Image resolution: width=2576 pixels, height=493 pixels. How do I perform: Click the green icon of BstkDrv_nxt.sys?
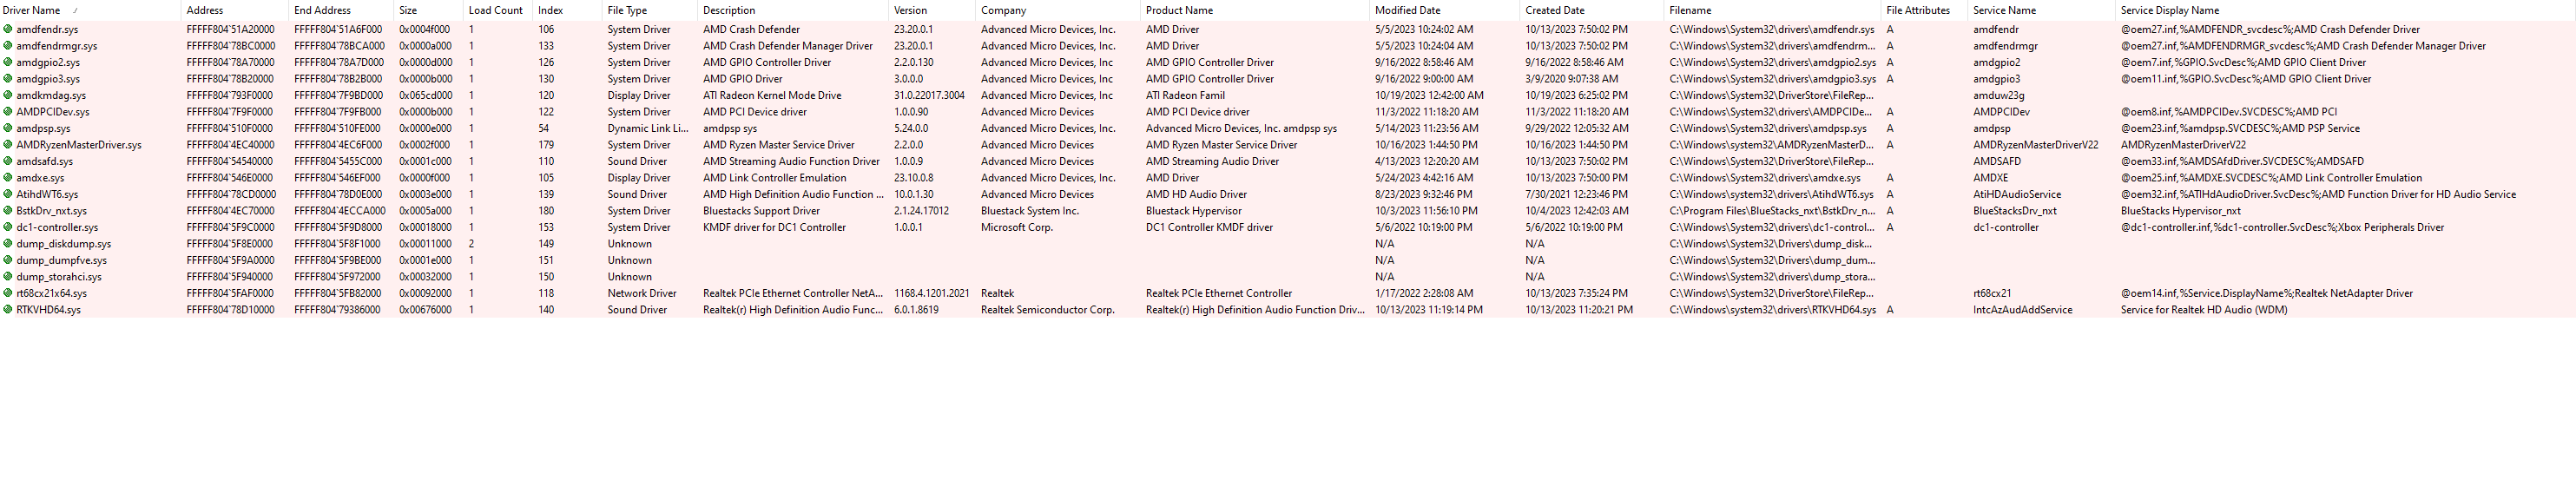point(8,211)
